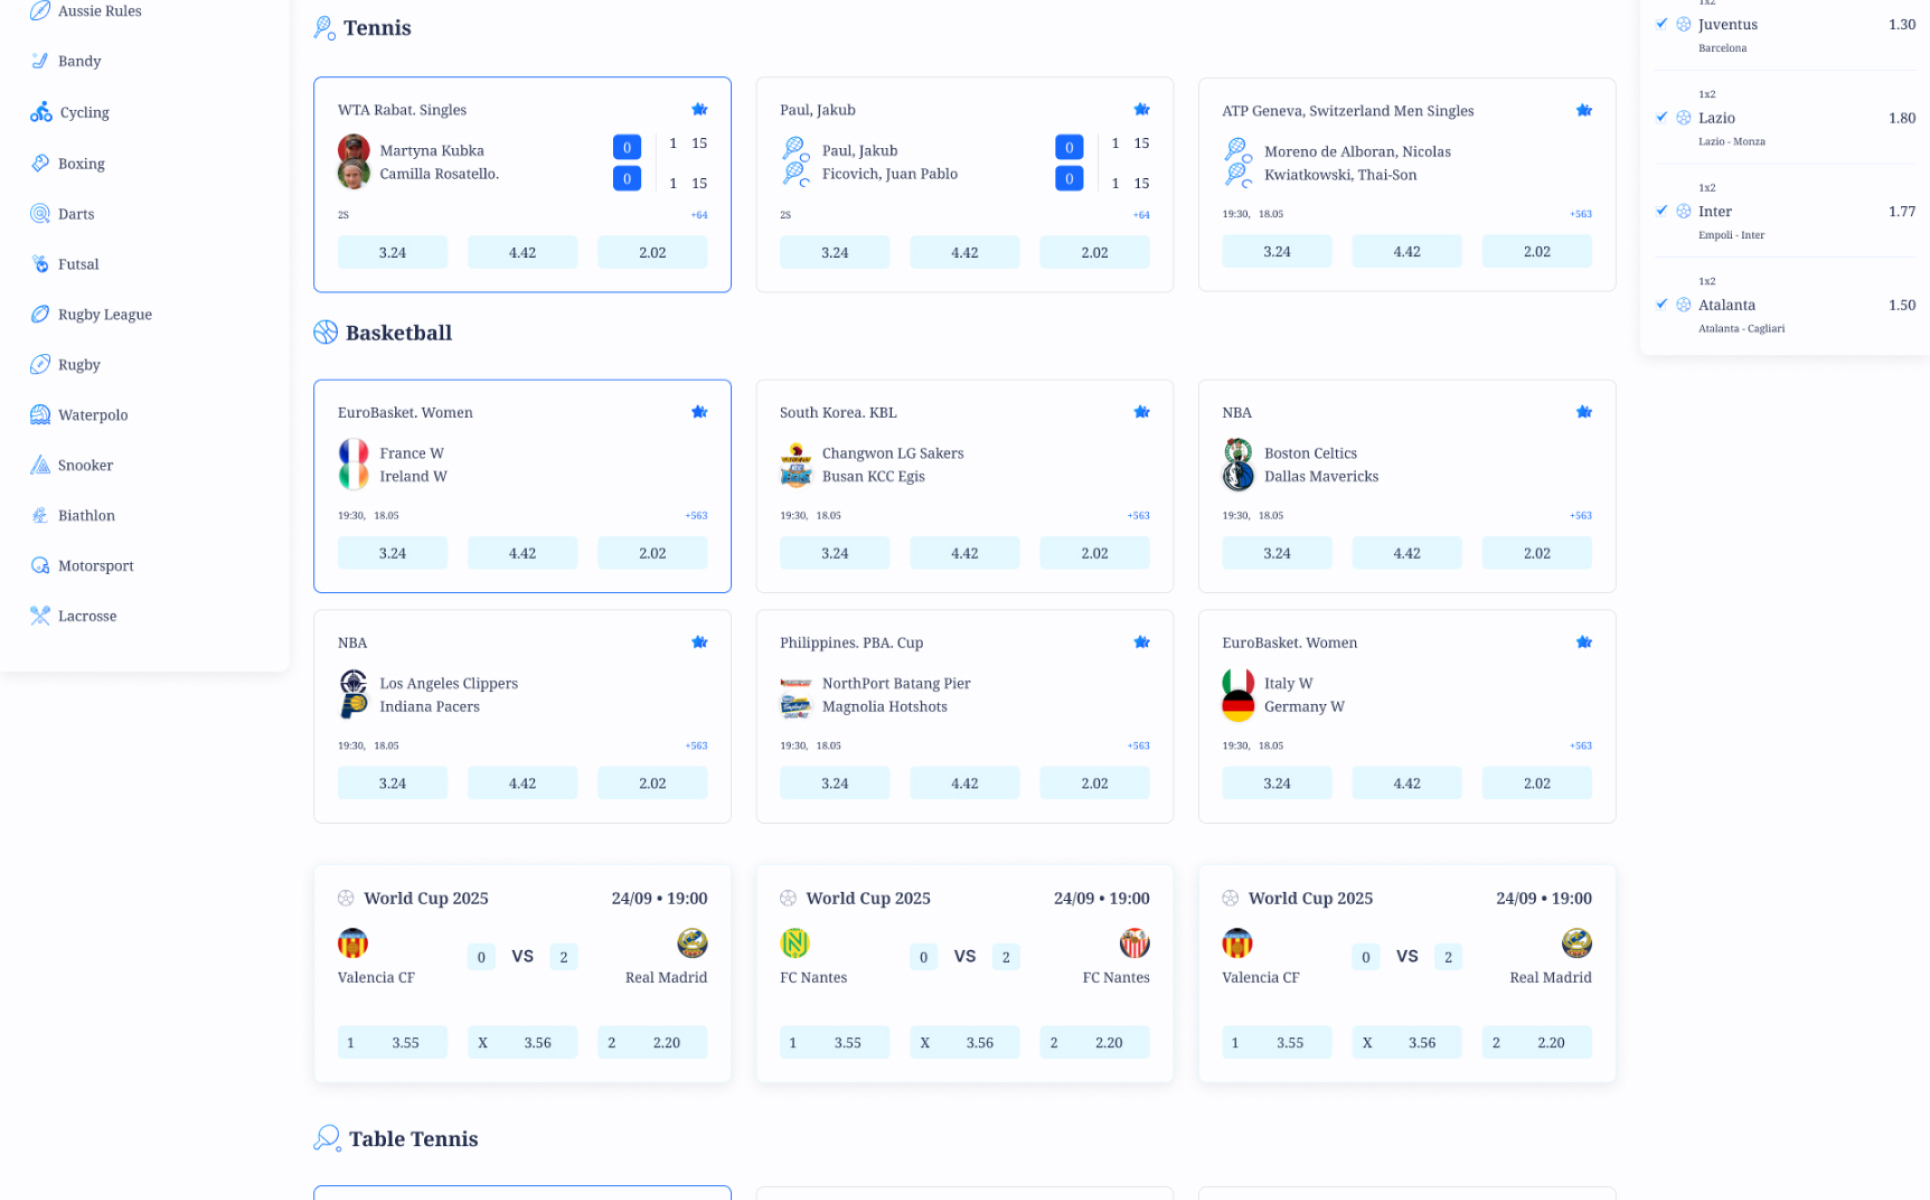Toggle the Lazio bet slip checkmark

(x=1661, y=117)
